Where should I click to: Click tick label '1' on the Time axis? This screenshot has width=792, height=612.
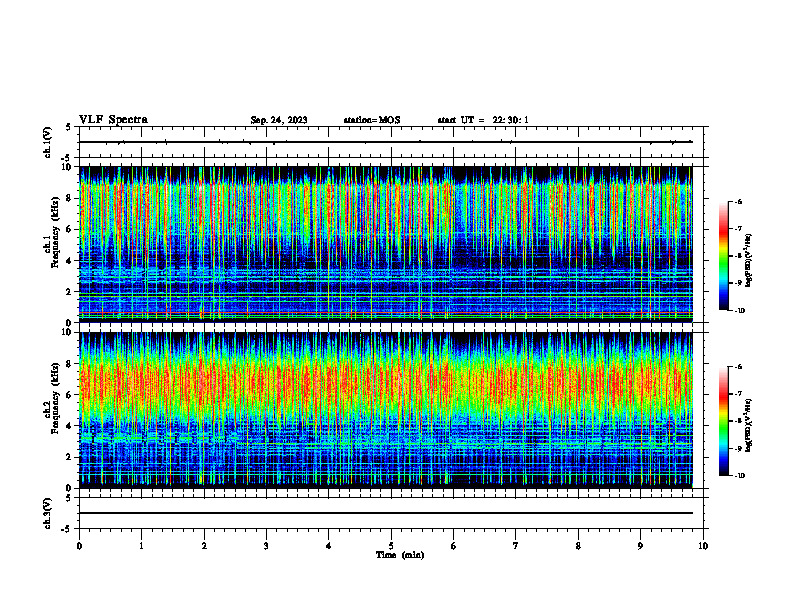[x=141, y=546]
